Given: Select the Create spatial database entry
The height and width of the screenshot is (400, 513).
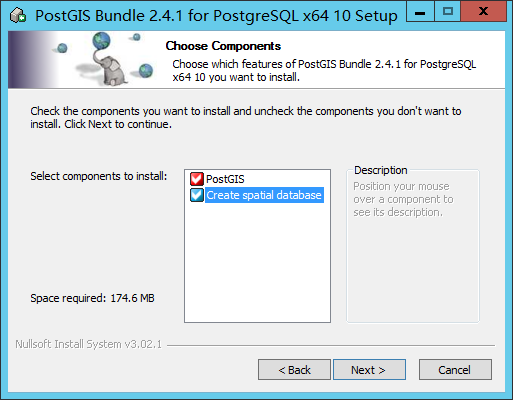Looking at the screenshot, I should [x=264, y=195].
